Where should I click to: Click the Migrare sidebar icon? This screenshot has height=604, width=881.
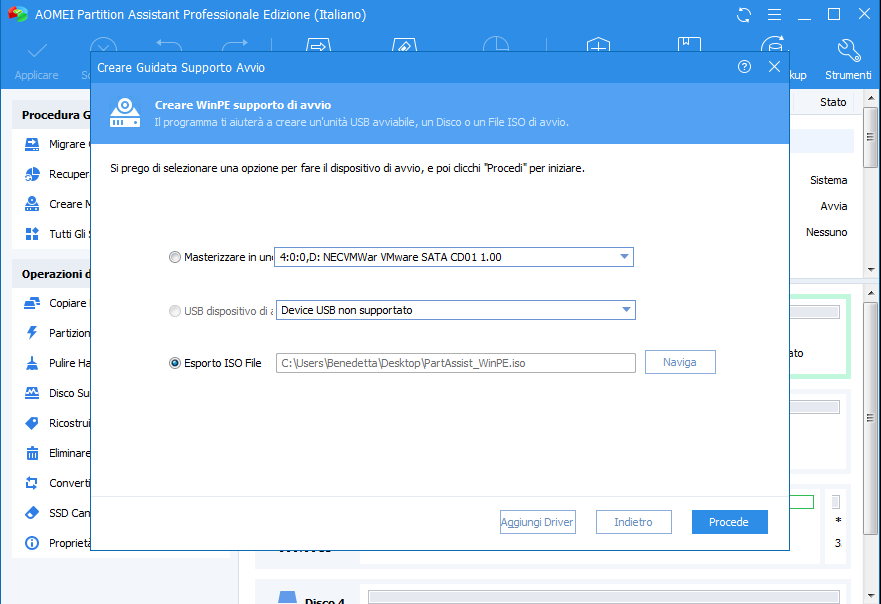tap(32, 144)
